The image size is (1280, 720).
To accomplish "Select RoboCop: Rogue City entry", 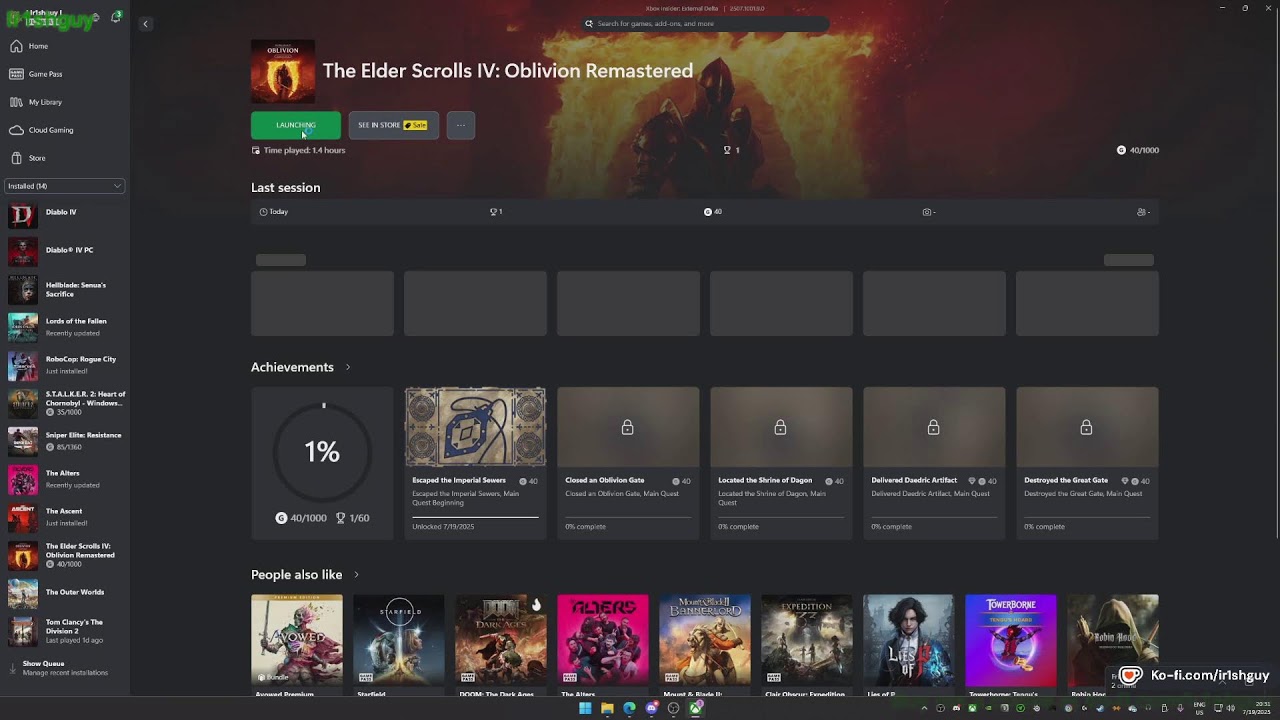I will pos(65,365).
